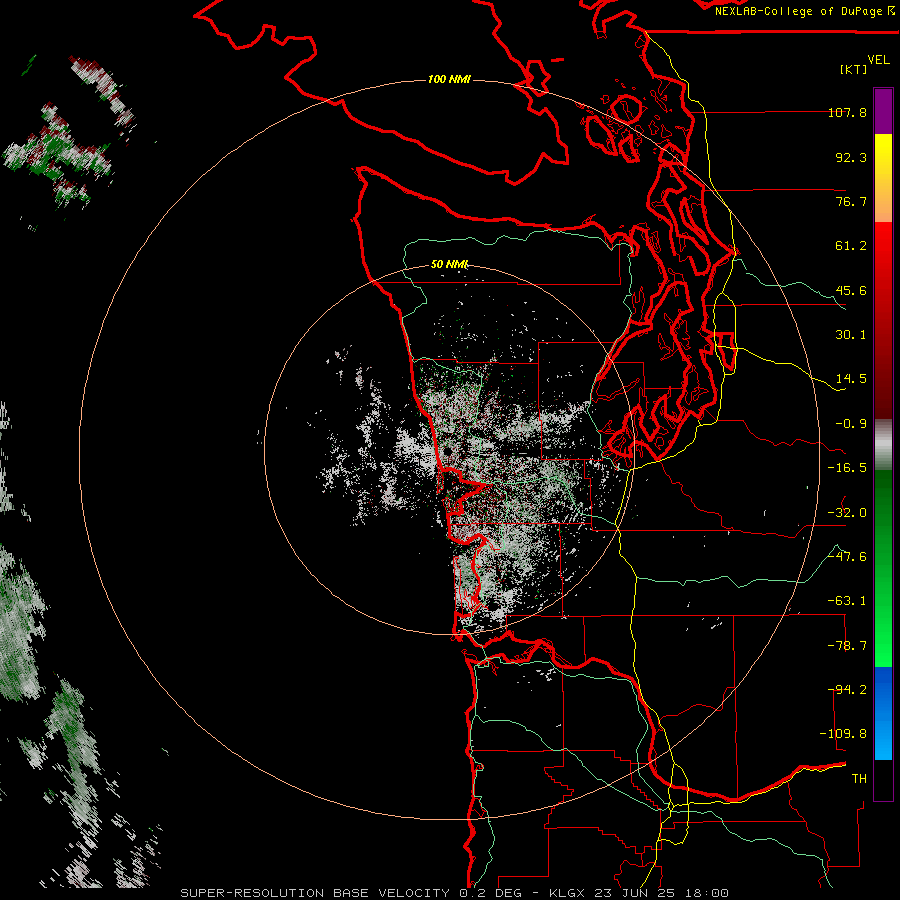Click the 61.2 velocity scale value
The height and width of the screenshot is (900, 900).
point(851,246)
